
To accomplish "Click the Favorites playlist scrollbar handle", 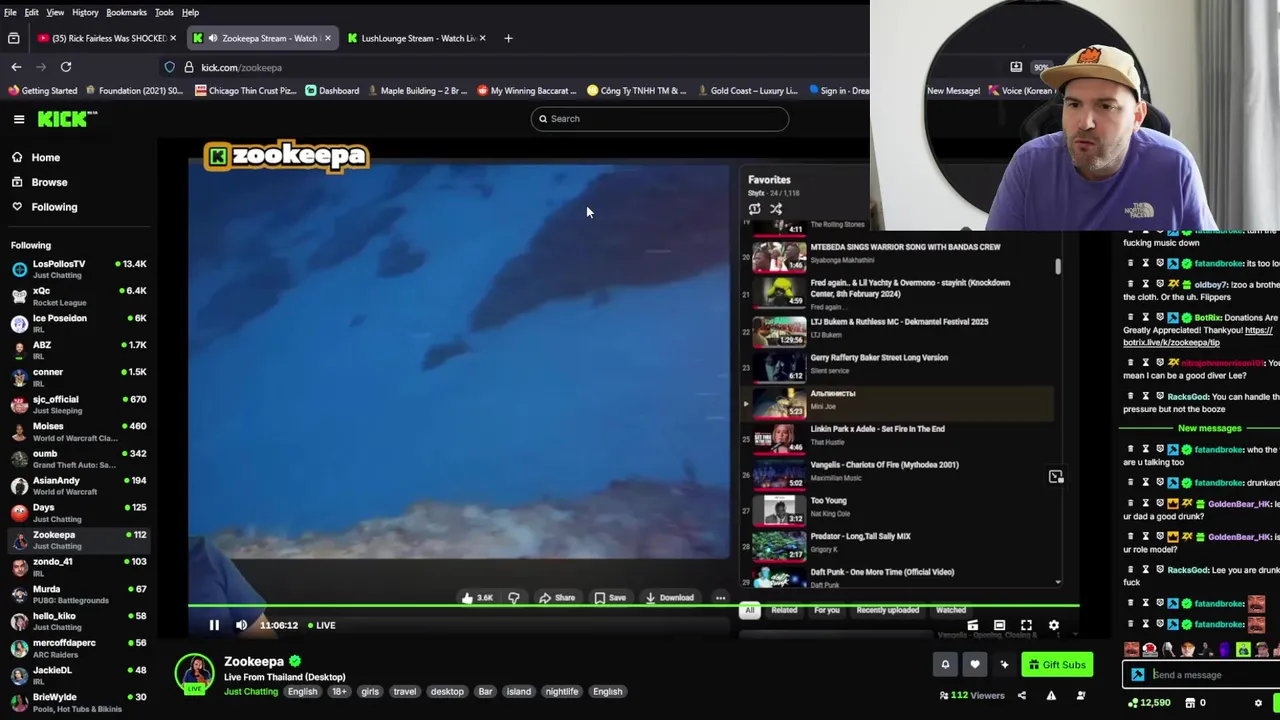I will click(1058, 265).
